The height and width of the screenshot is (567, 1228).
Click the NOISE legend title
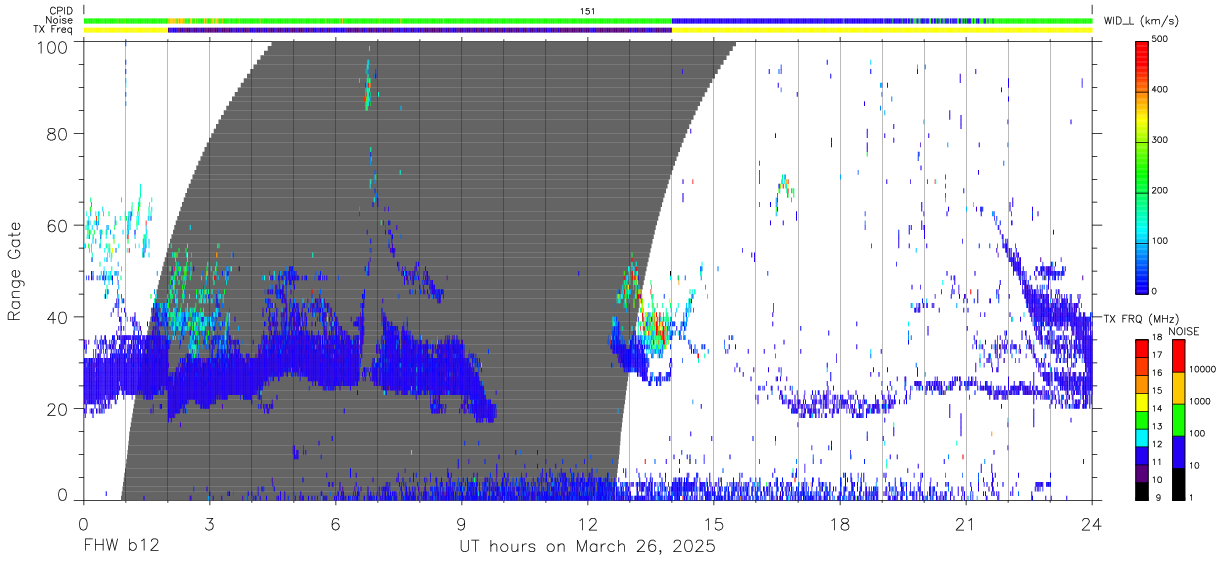tap(1183, 331)
